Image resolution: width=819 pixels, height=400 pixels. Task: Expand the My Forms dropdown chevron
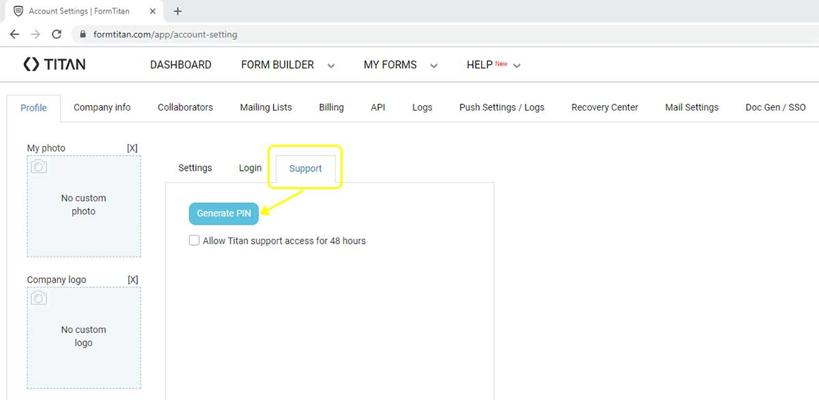[433, 66]
